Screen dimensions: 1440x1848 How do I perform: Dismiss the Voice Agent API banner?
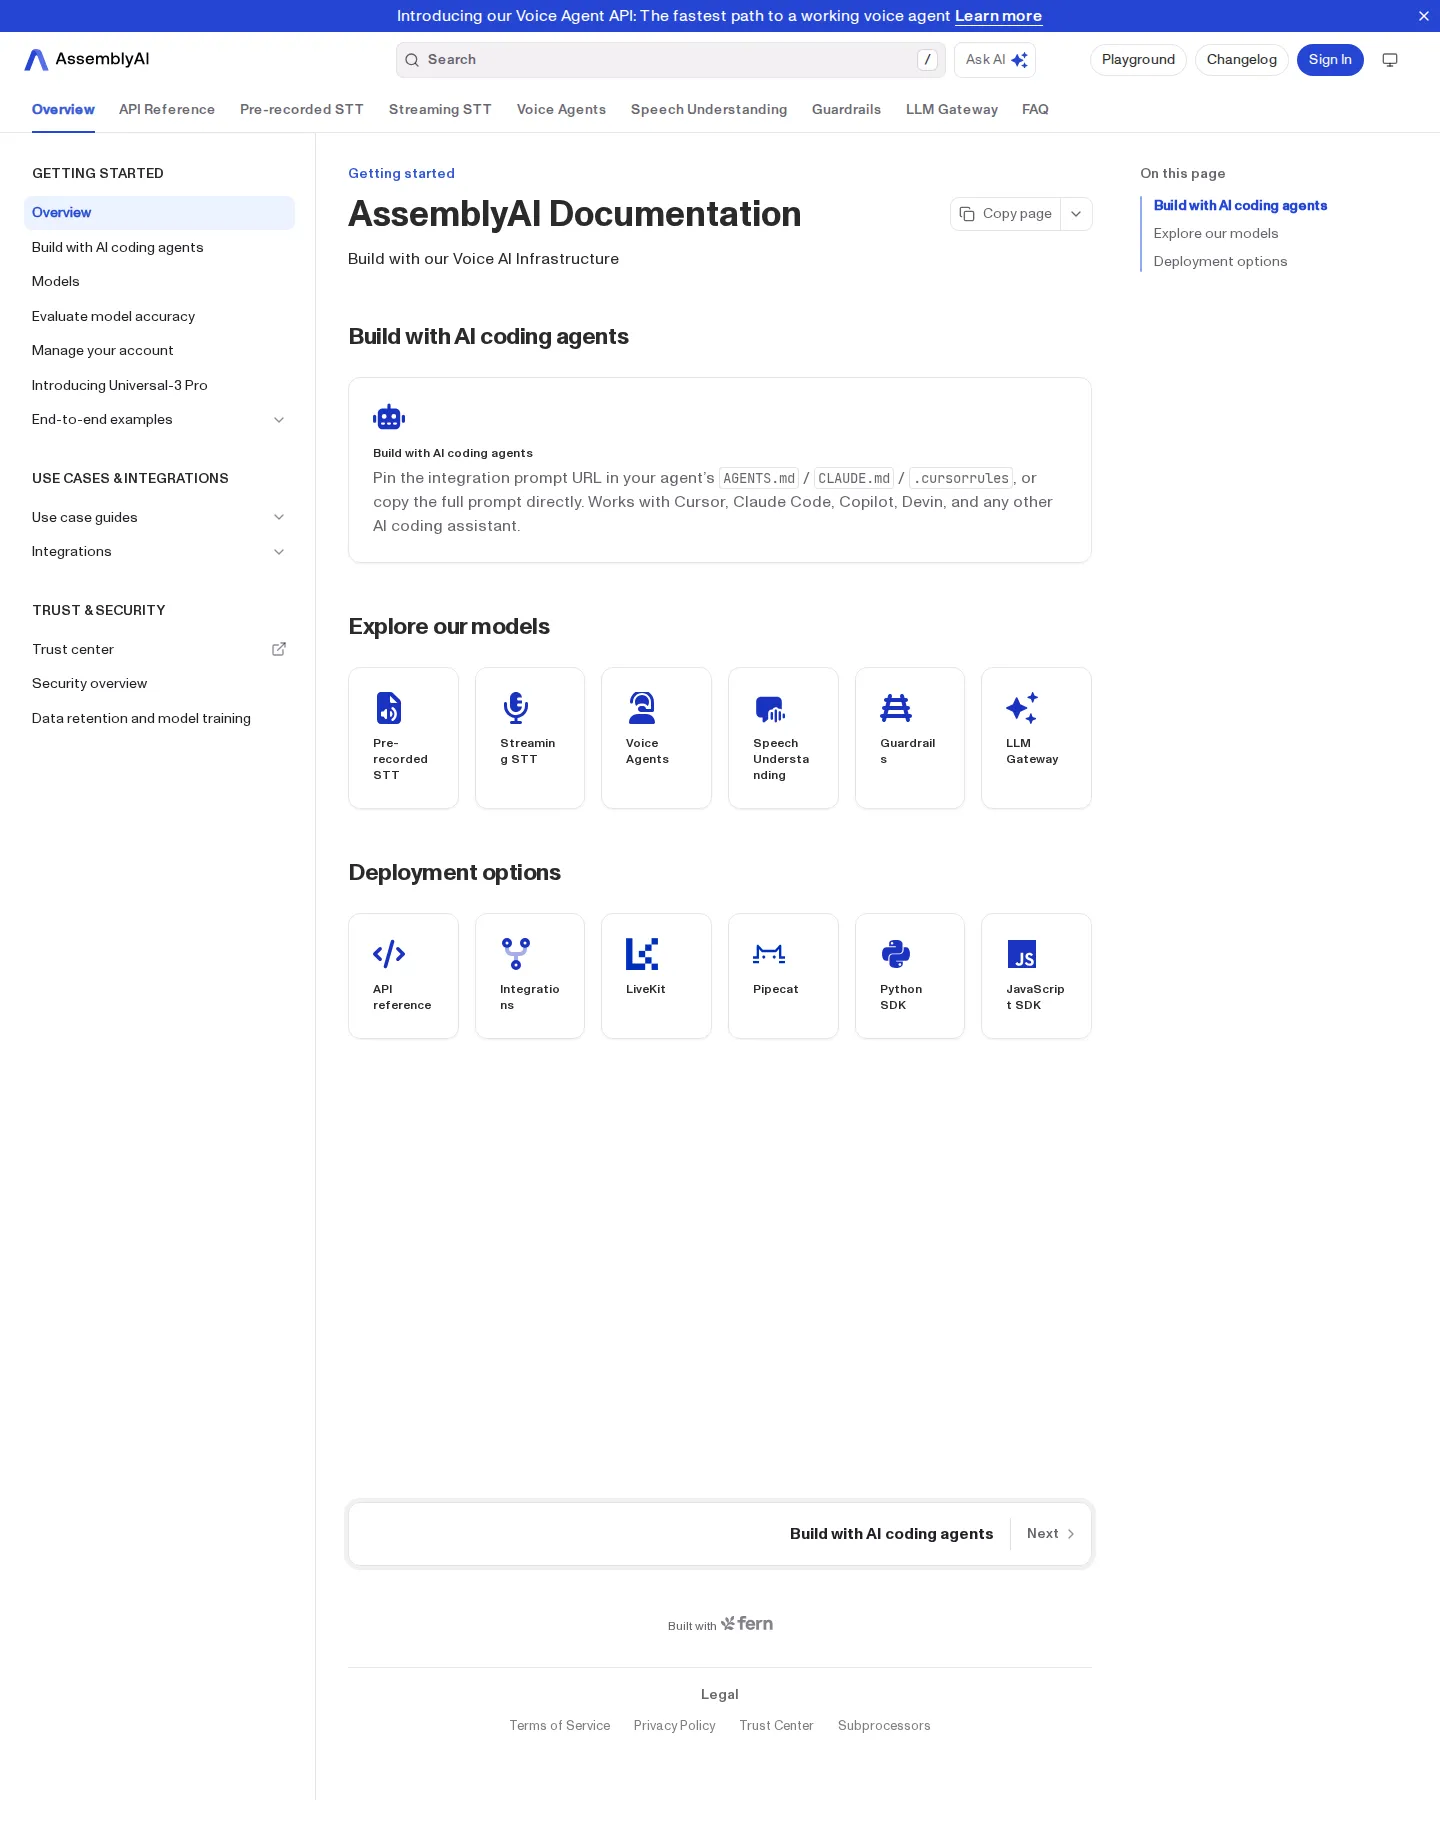tap(1424, 16)
